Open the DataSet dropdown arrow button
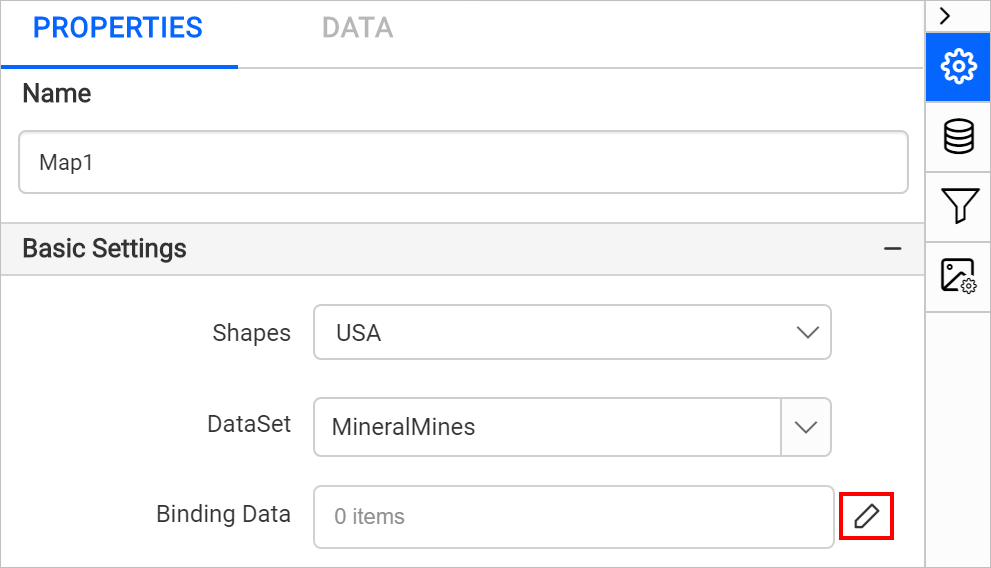This screenshot has width=991, height=568. pos(806,427)
